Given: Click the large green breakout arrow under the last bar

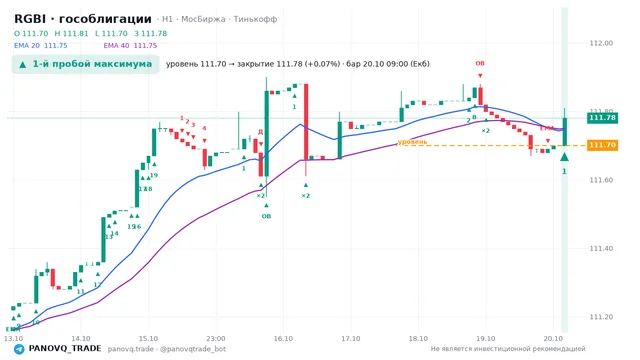Looking at the screenshot, I should (564, 157).
